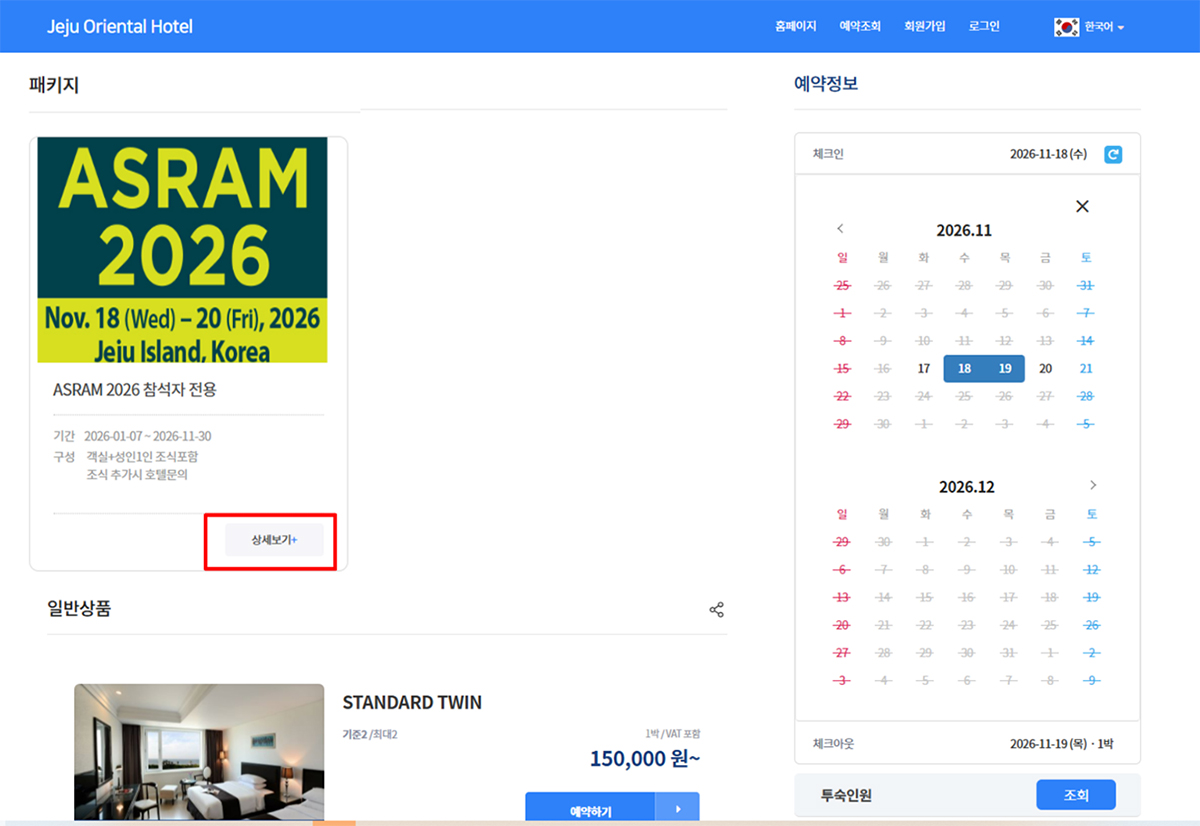Click the share icon next to 일반상품
Screen dimensions: 1200x826
716,610
